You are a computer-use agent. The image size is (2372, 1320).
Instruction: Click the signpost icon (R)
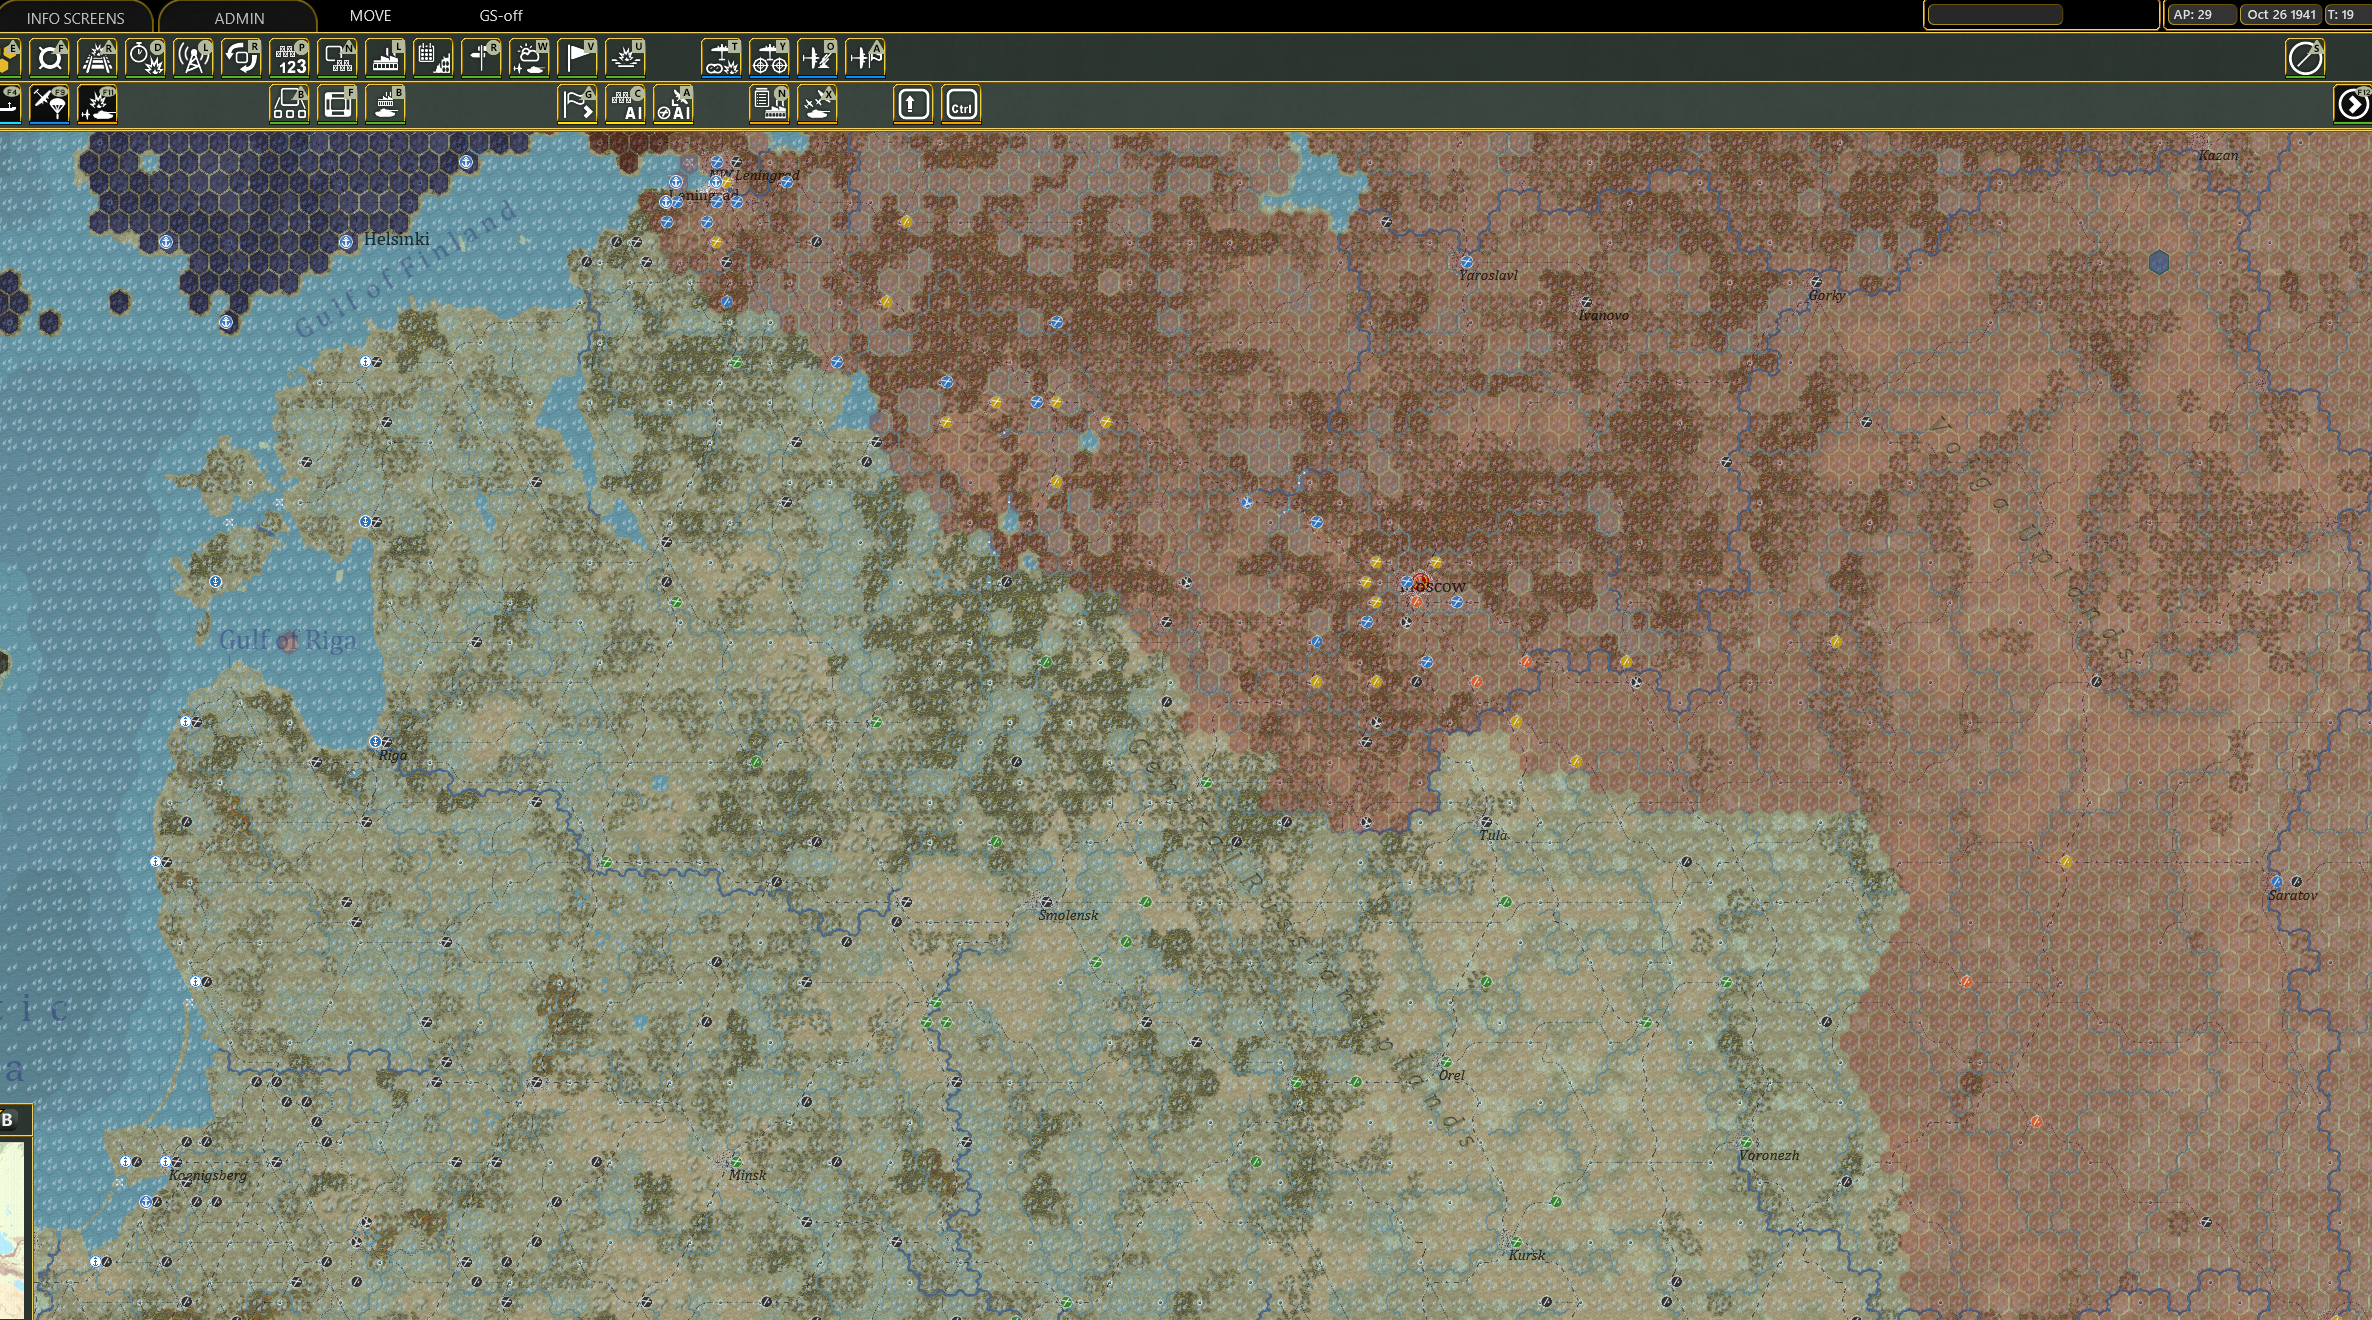click(x=482, y=58)
